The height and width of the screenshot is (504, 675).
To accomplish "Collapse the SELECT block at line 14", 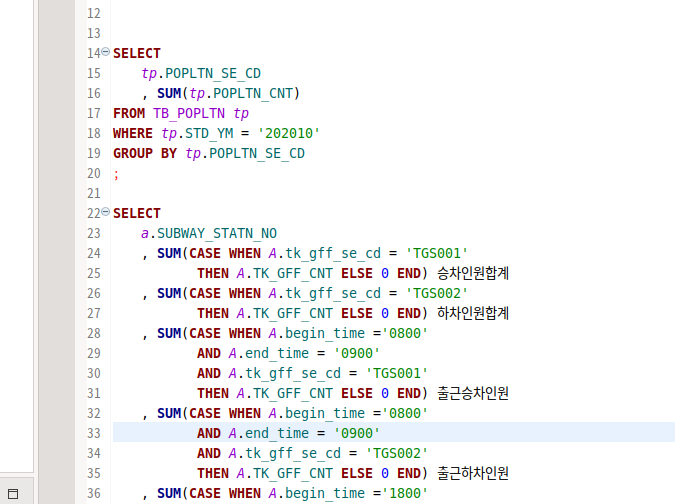I will pos(106,52).
